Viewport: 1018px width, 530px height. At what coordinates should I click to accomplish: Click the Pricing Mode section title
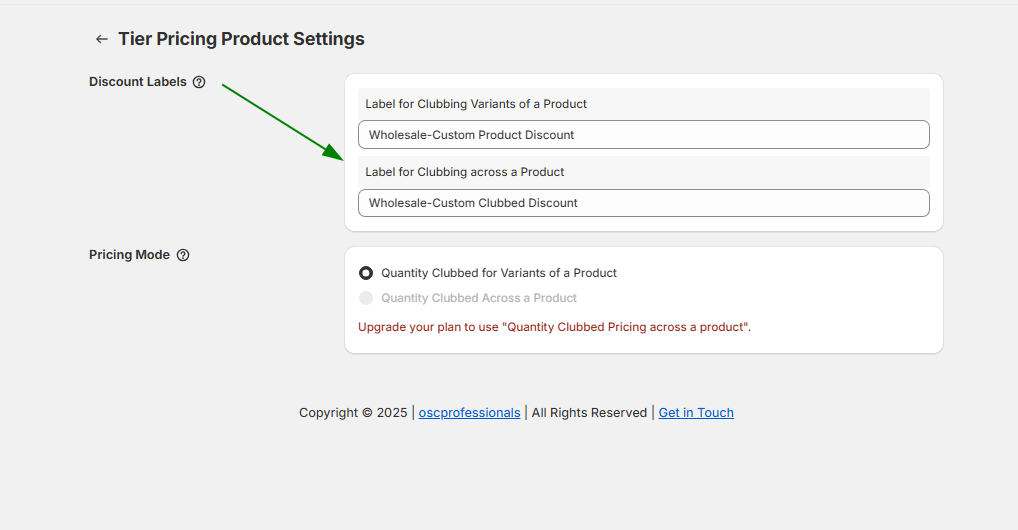click(129, 255)
